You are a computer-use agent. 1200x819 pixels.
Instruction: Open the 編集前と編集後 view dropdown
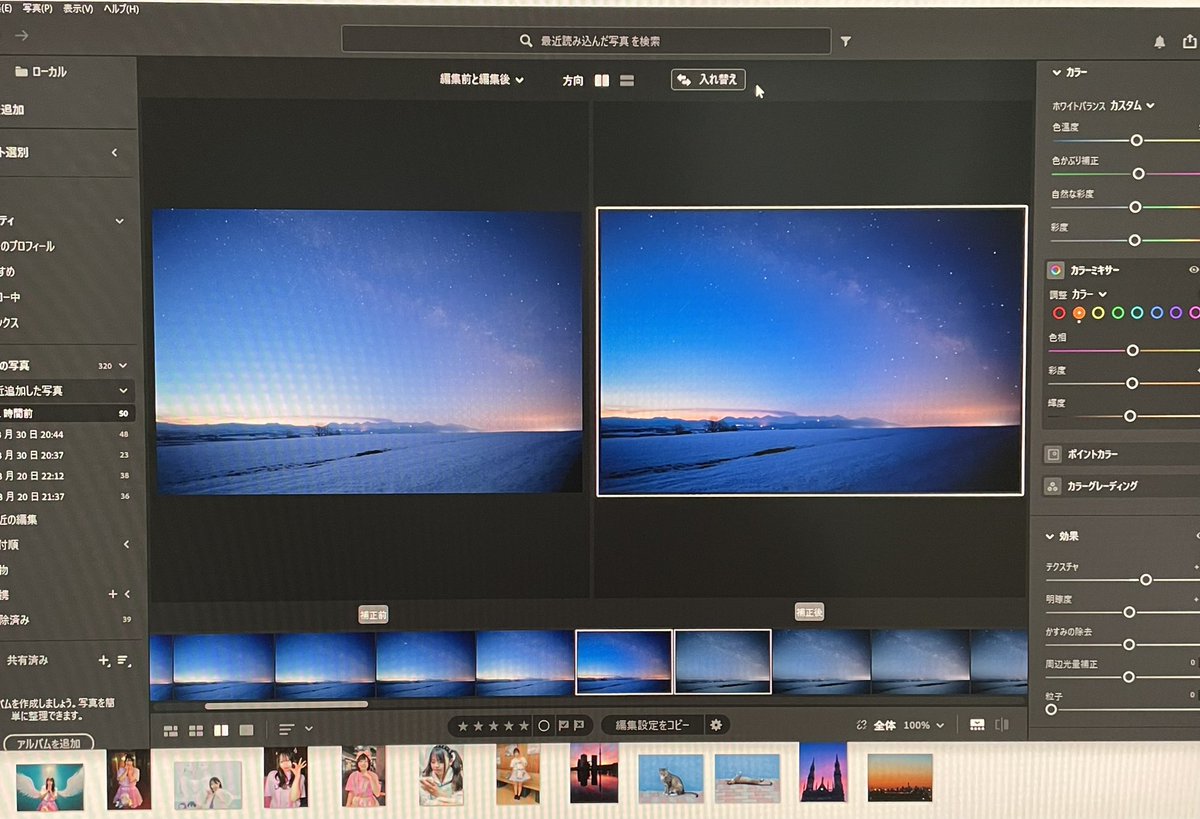coord(482,80)
